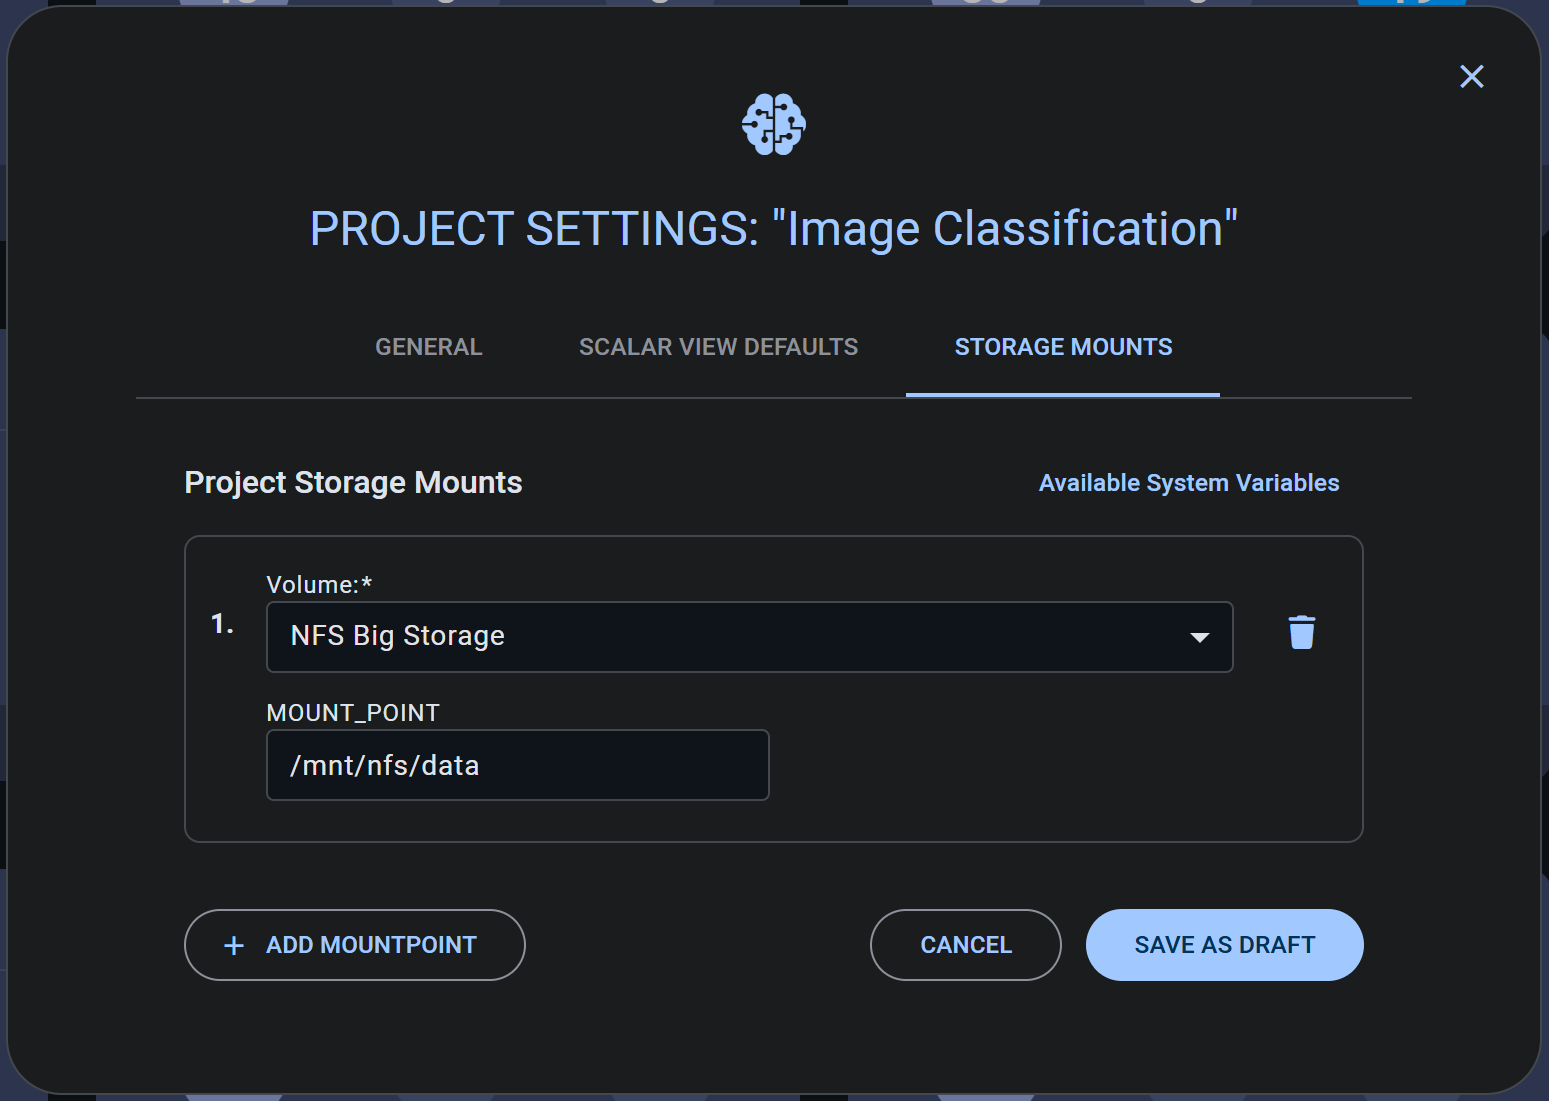Click the MOUNT_POINT input field
Screen dimensions: 1549x1101
tap(518, 765)
